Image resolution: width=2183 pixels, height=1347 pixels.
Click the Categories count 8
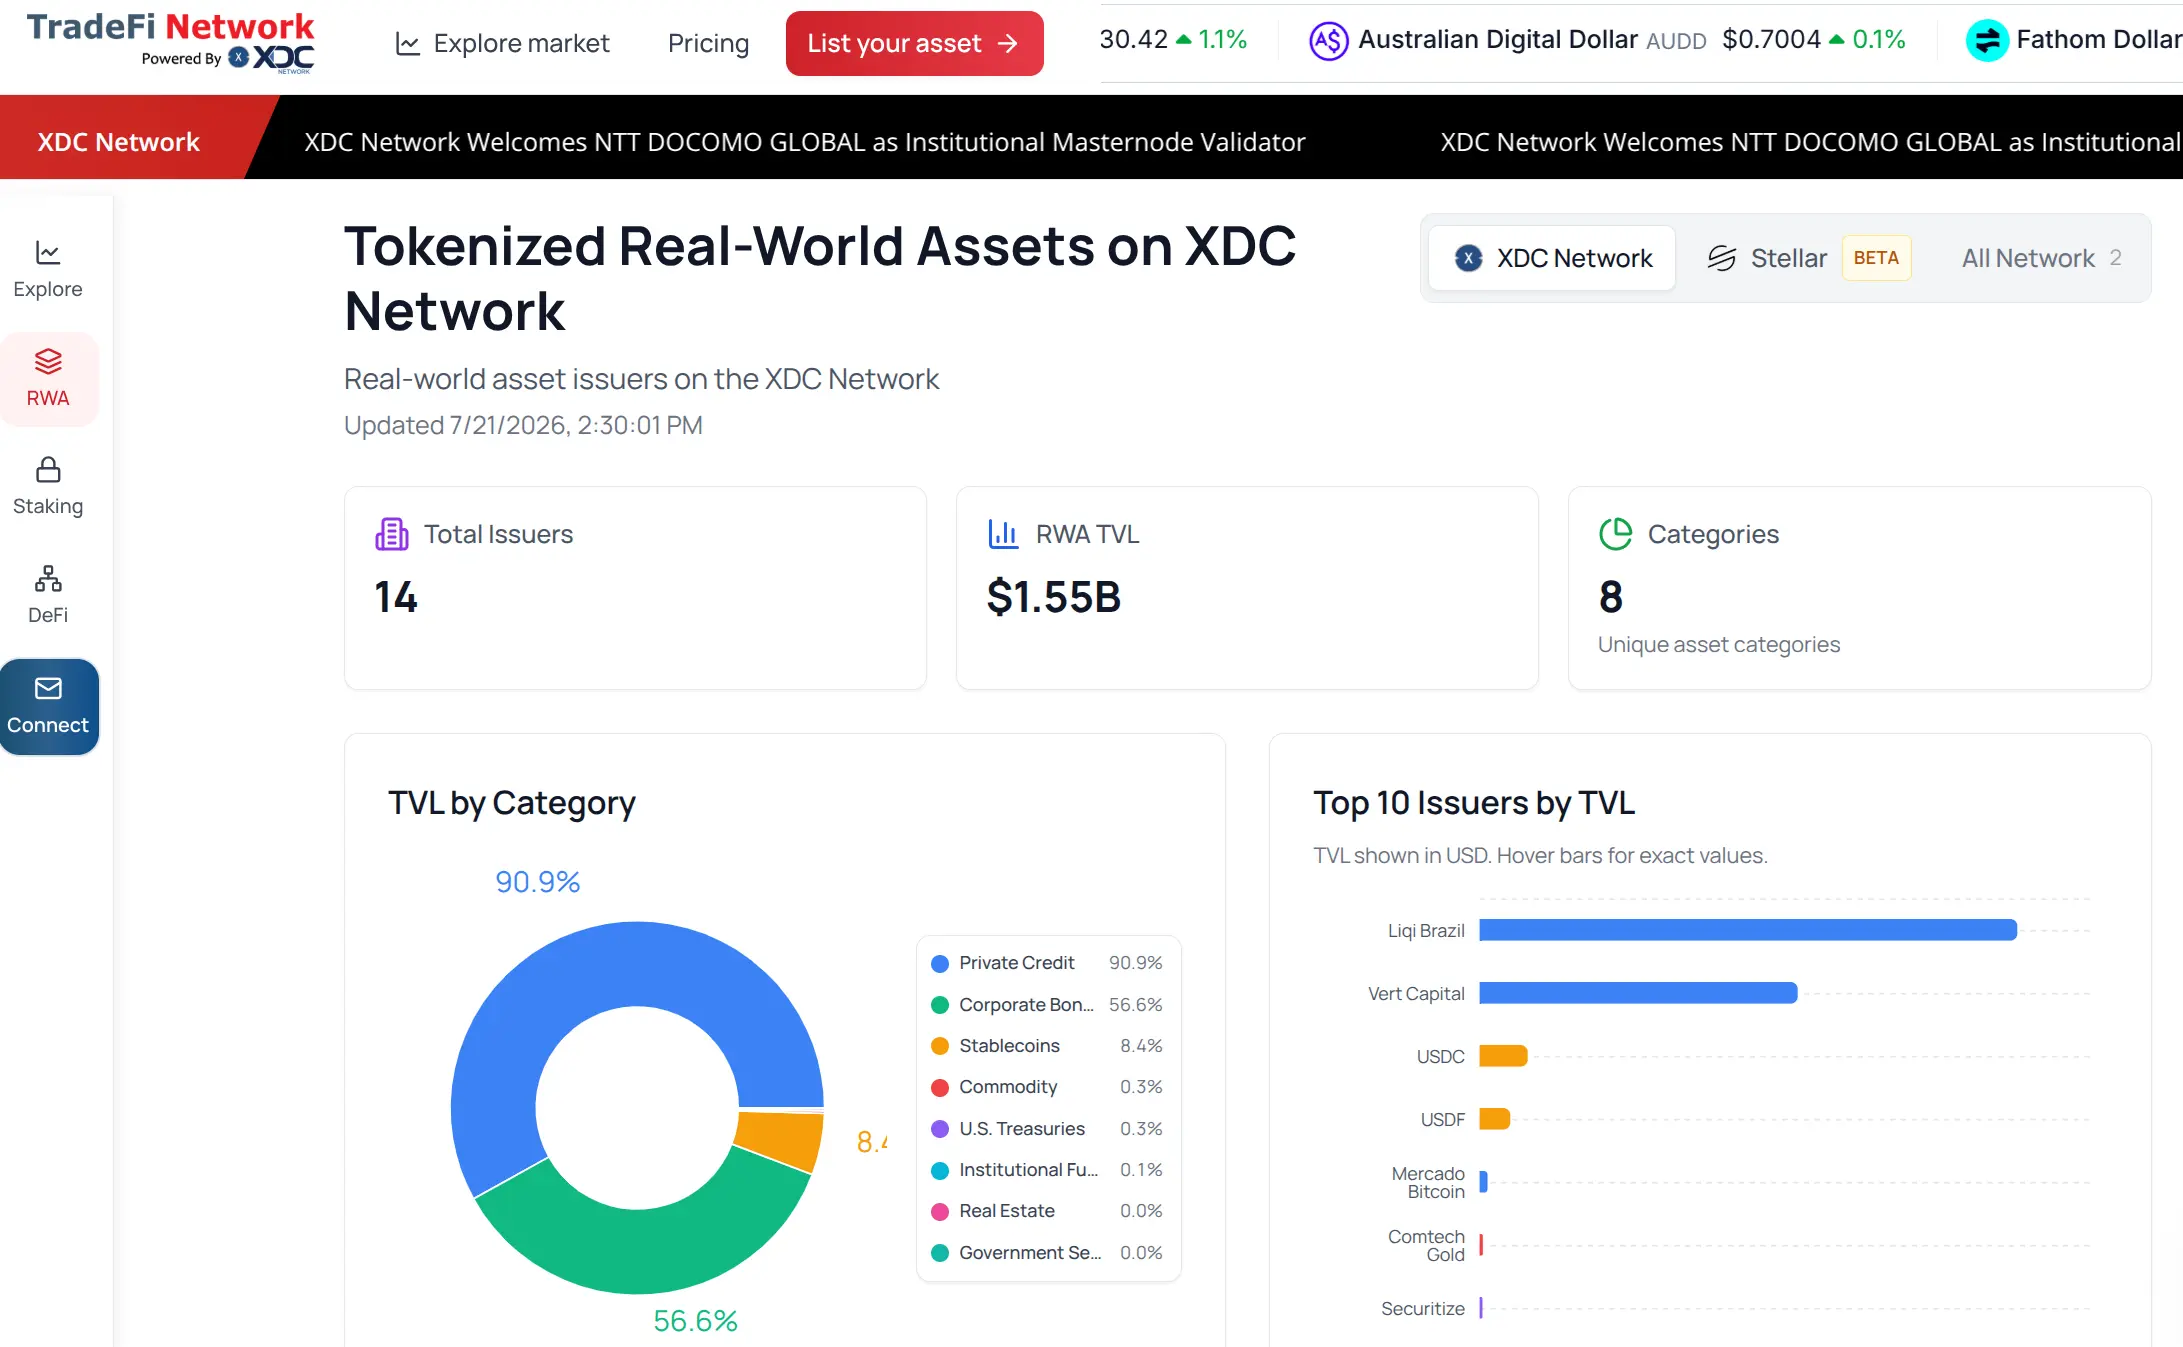click(1611, 597)
